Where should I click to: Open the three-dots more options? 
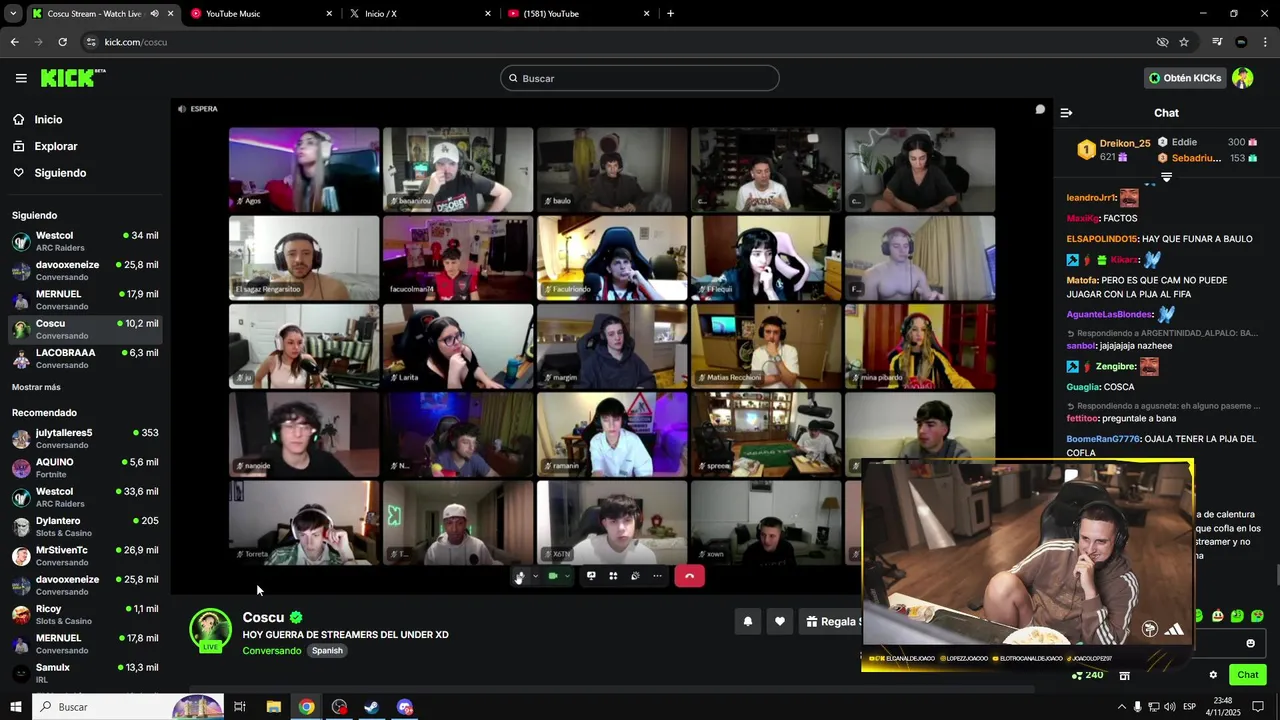point(657,576)
